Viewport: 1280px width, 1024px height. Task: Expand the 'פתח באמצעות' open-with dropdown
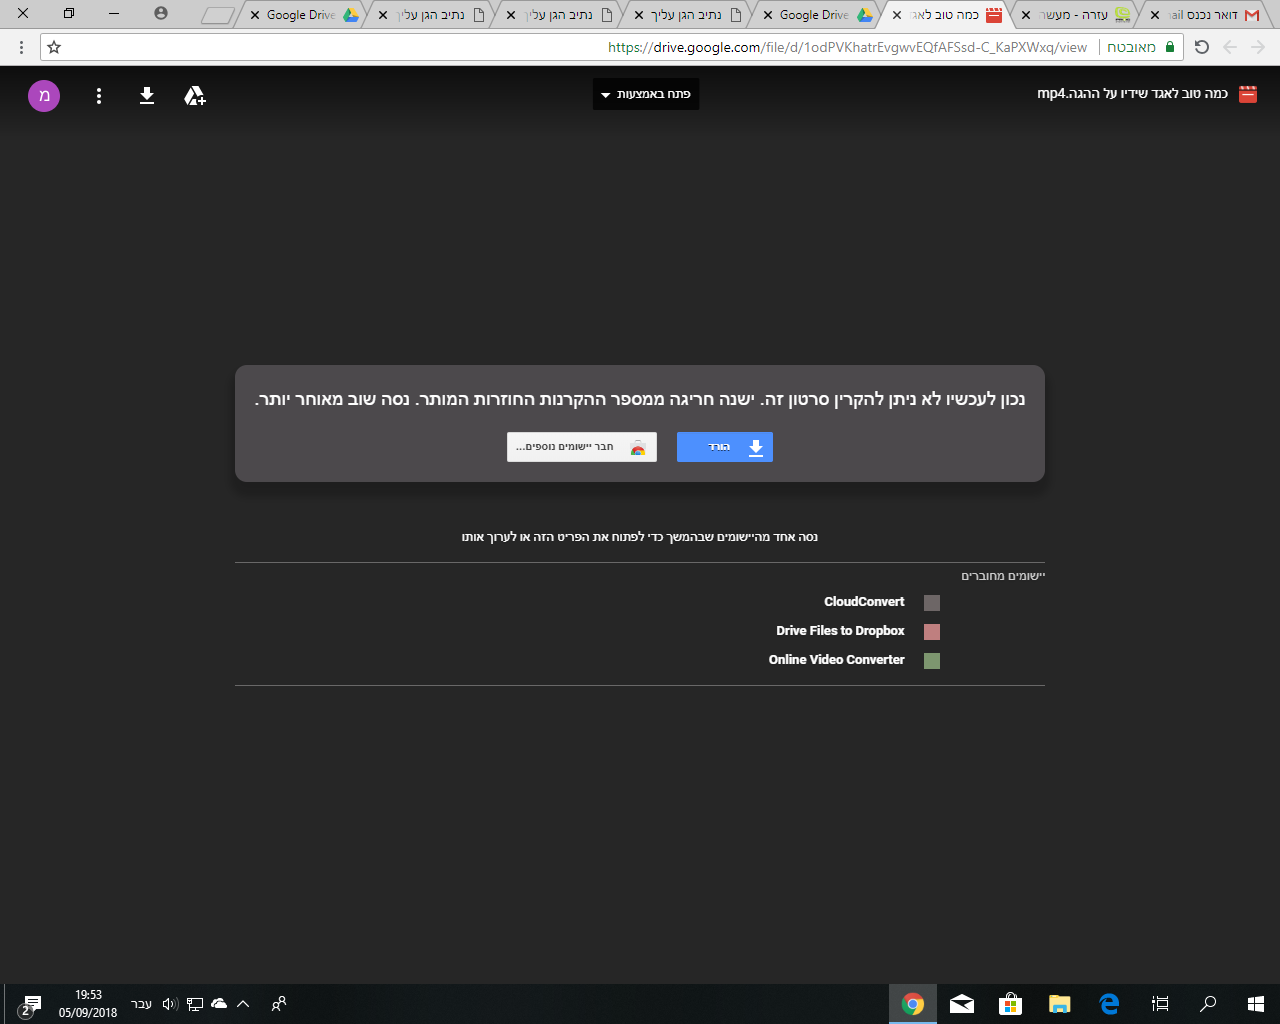click(646, 94)
